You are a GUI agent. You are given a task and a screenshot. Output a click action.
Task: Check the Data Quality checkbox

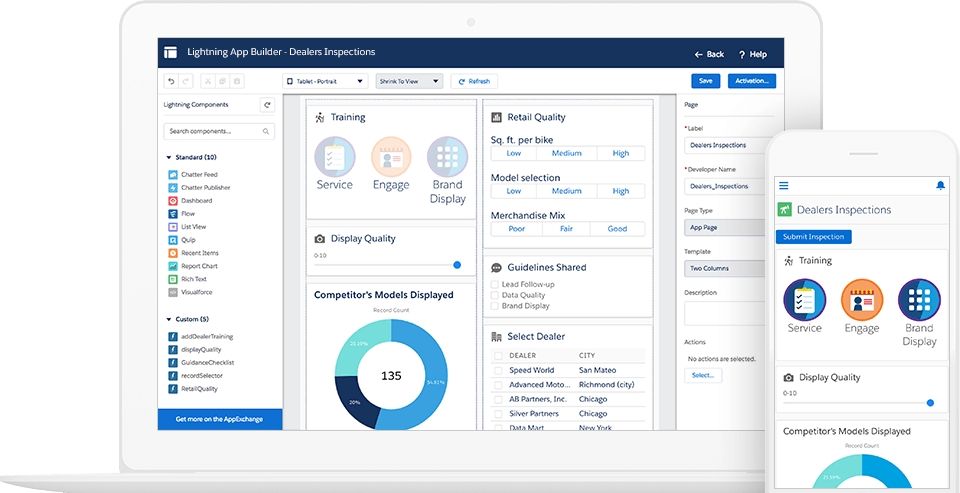[495, 295]
